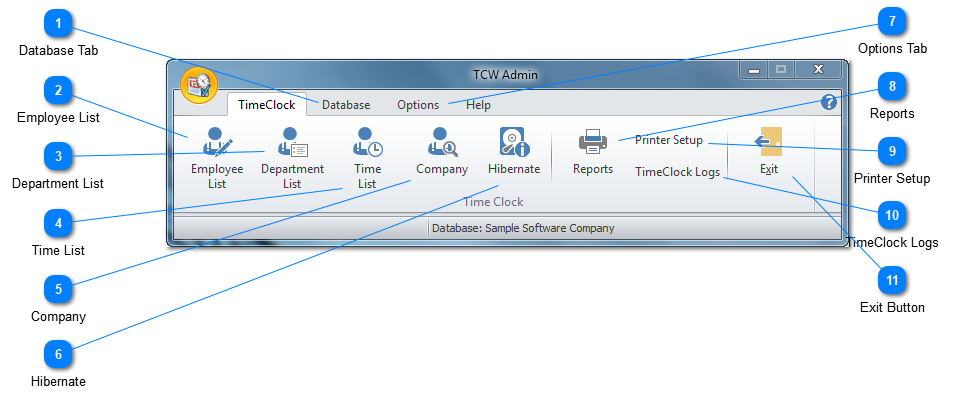Viewport: 955px width, 405px height.
Task: Minimize the TCW Admin window
Action: pos(754,69)
